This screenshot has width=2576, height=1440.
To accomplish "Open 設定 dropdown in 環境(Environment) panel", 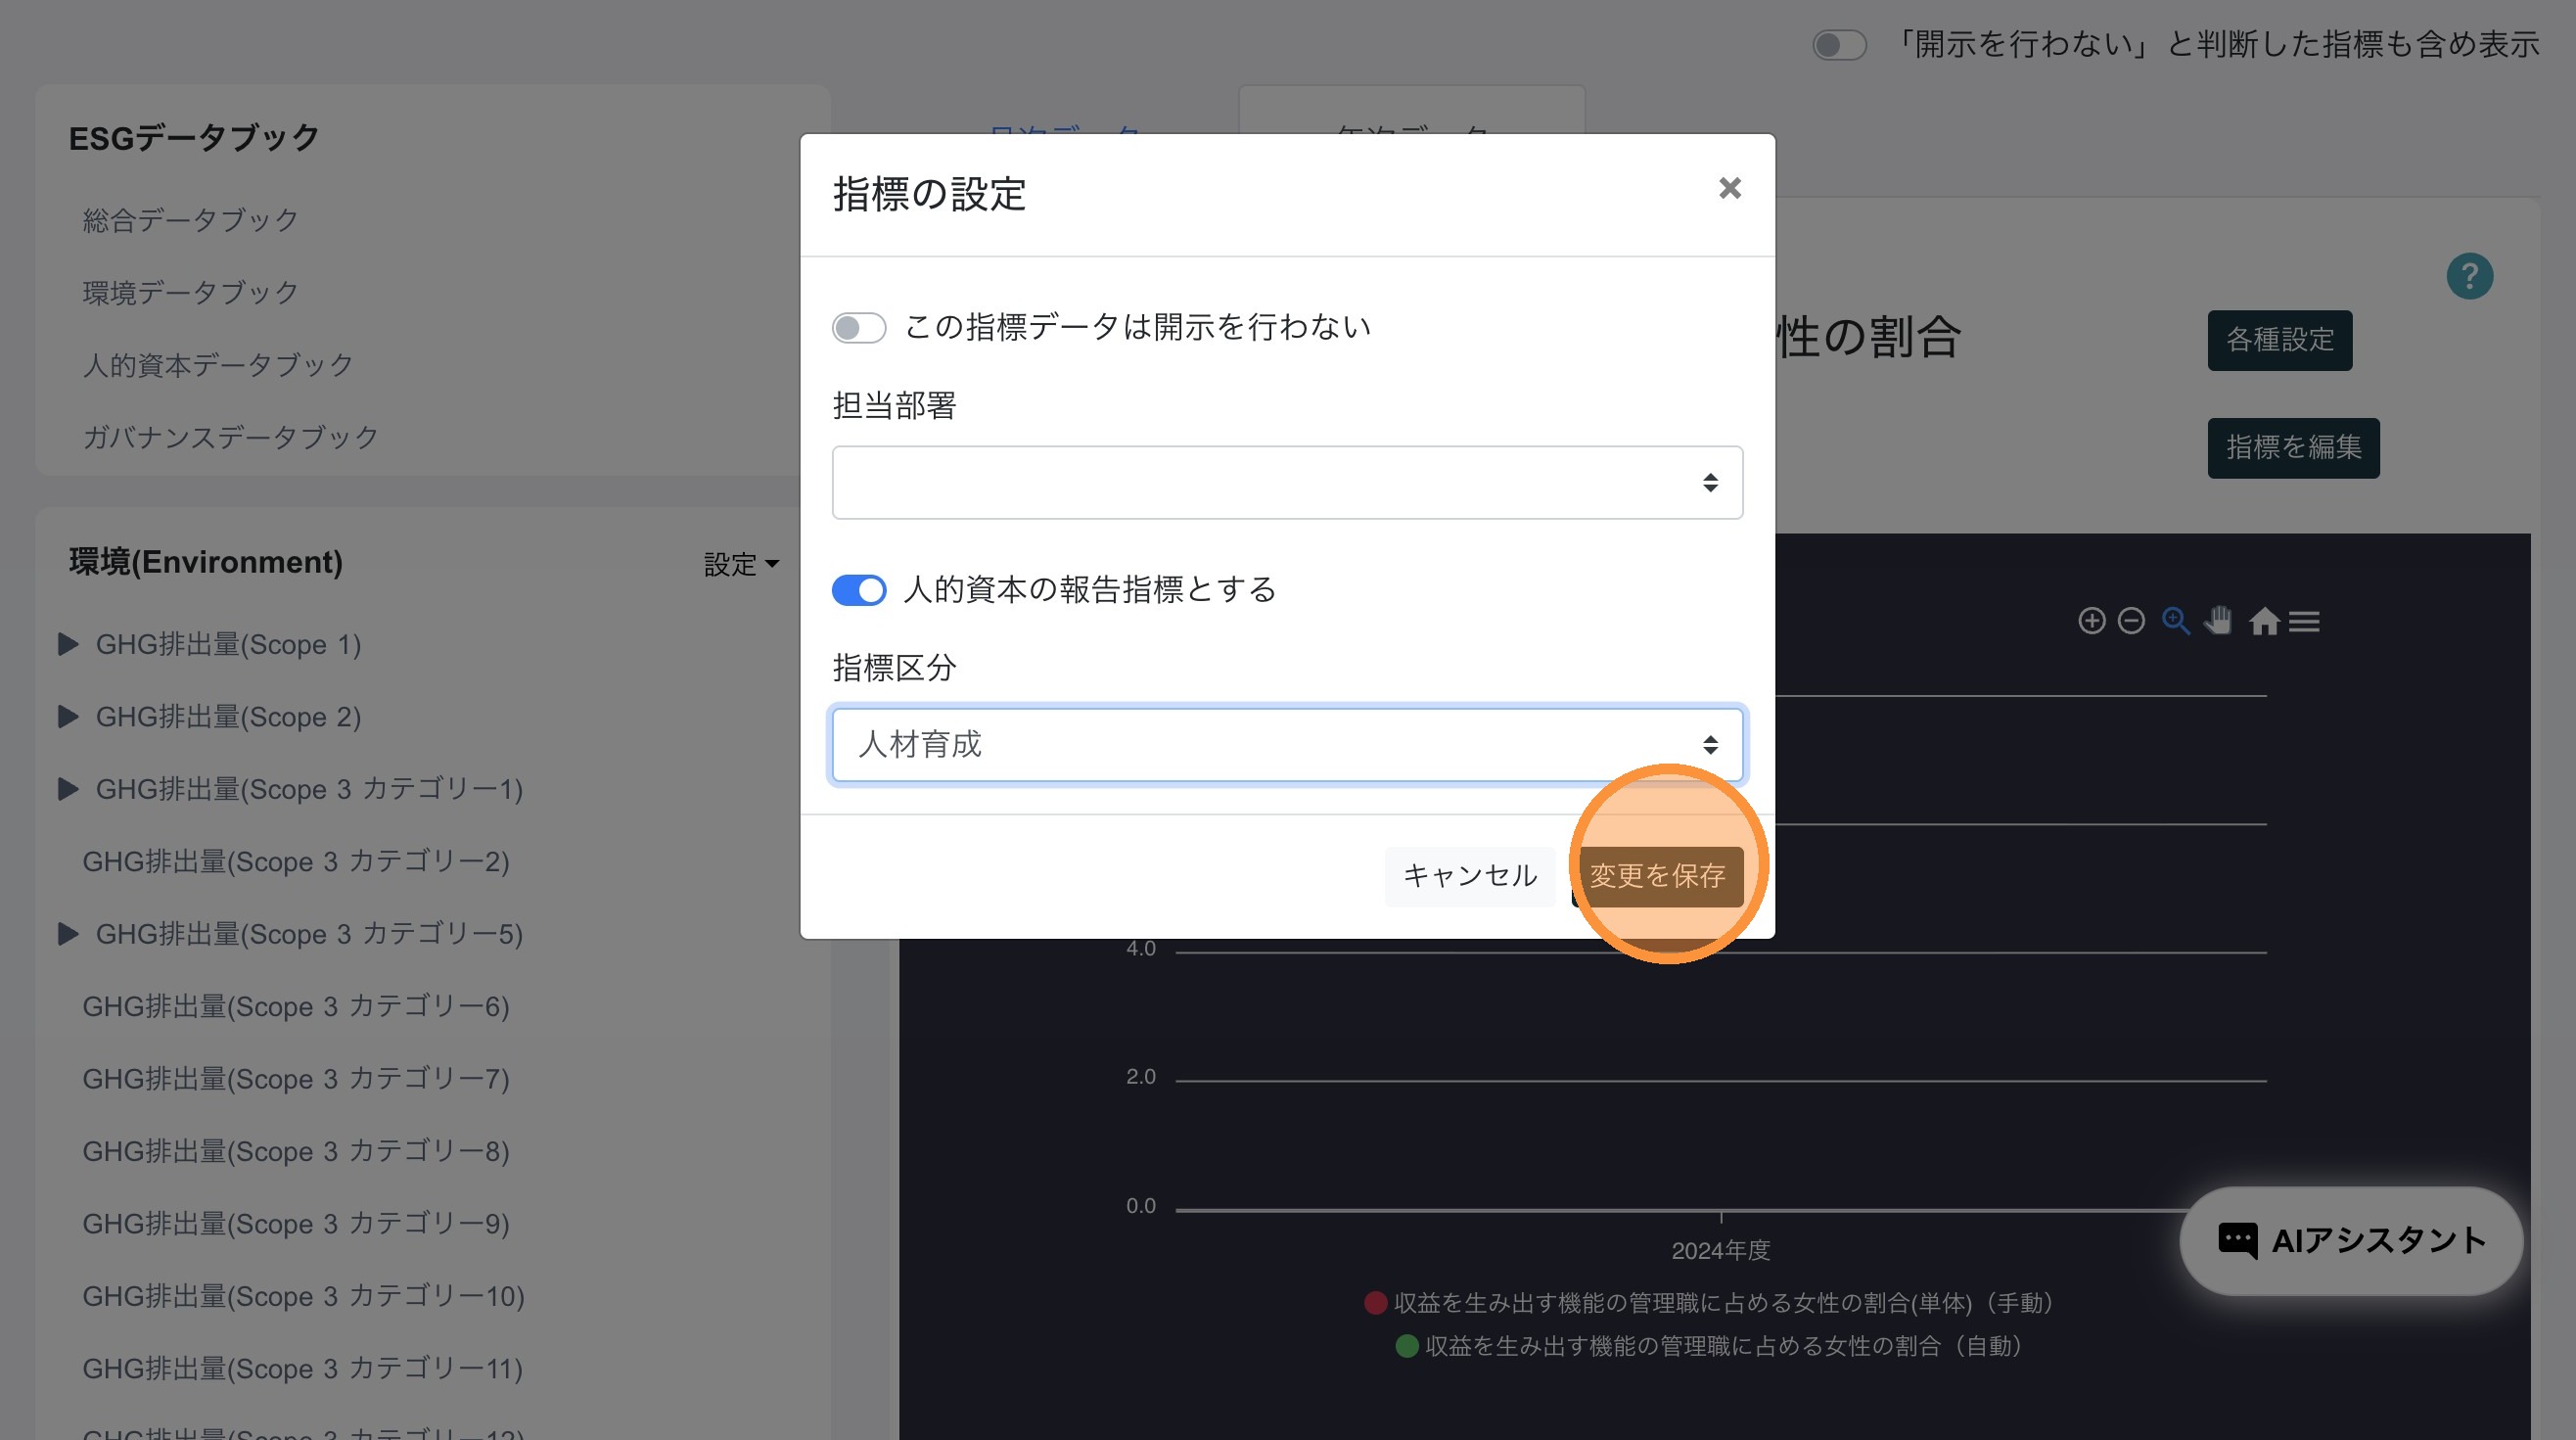I will (x=740, y=564).
